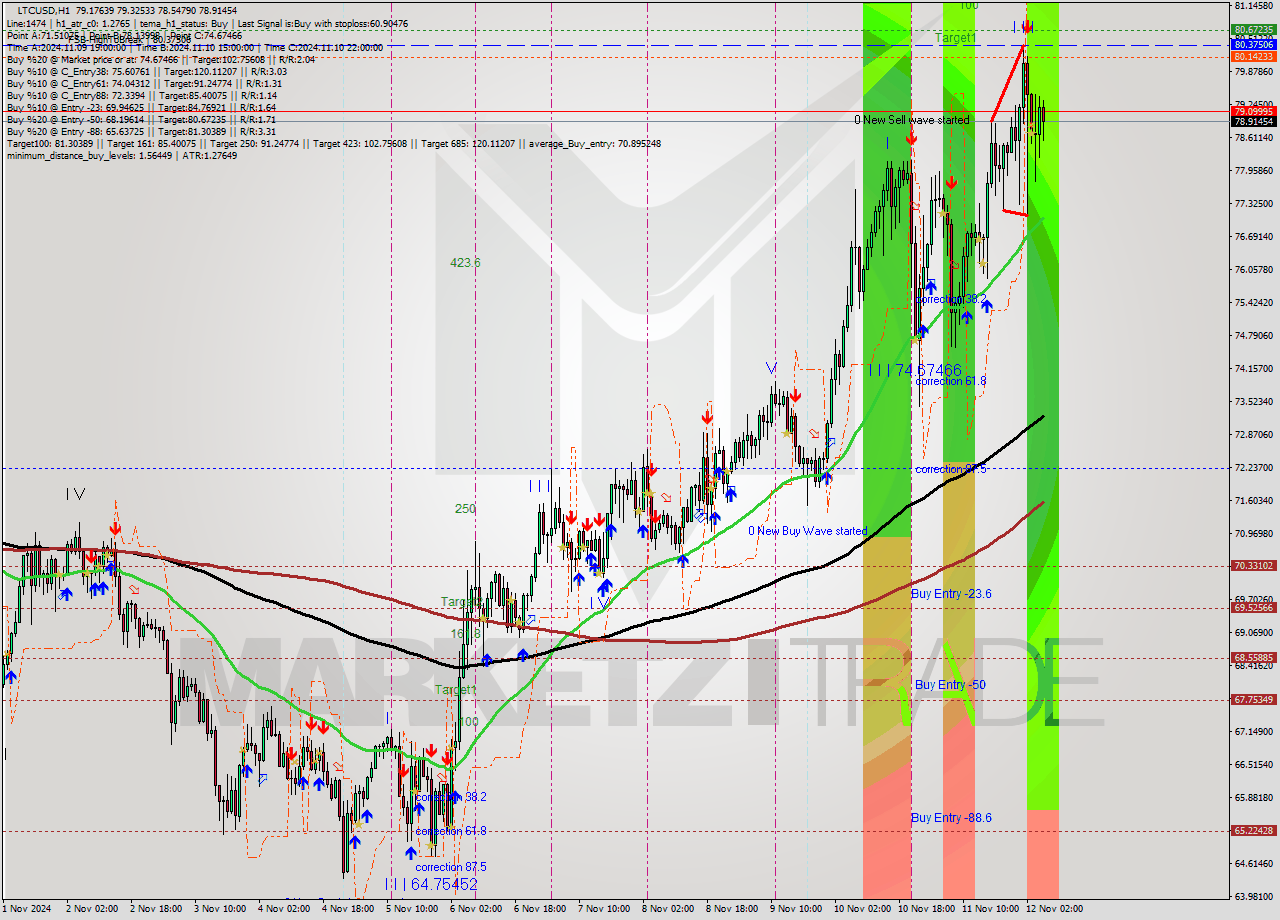This screenshot has height=920, width=1280.
Task: Click the 'Buy %20 @ Entry -88' line
Action: (141, 131)
